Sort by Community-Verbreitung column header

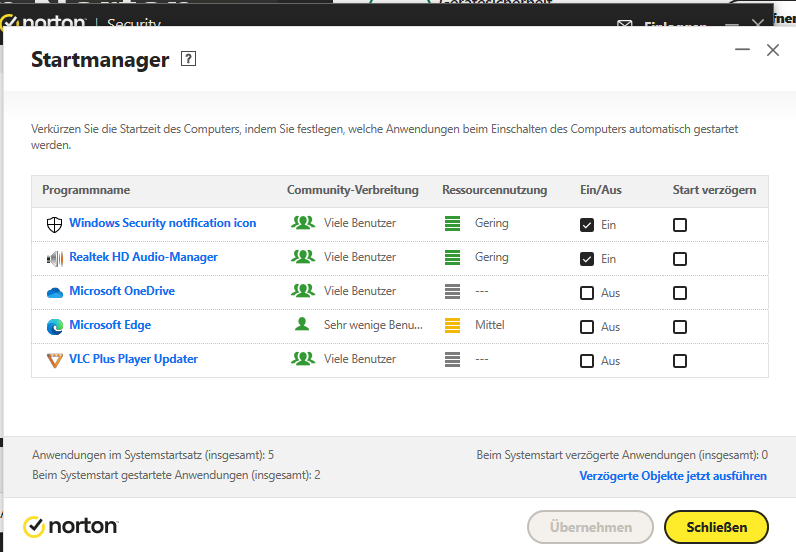(x=353, y=190)
